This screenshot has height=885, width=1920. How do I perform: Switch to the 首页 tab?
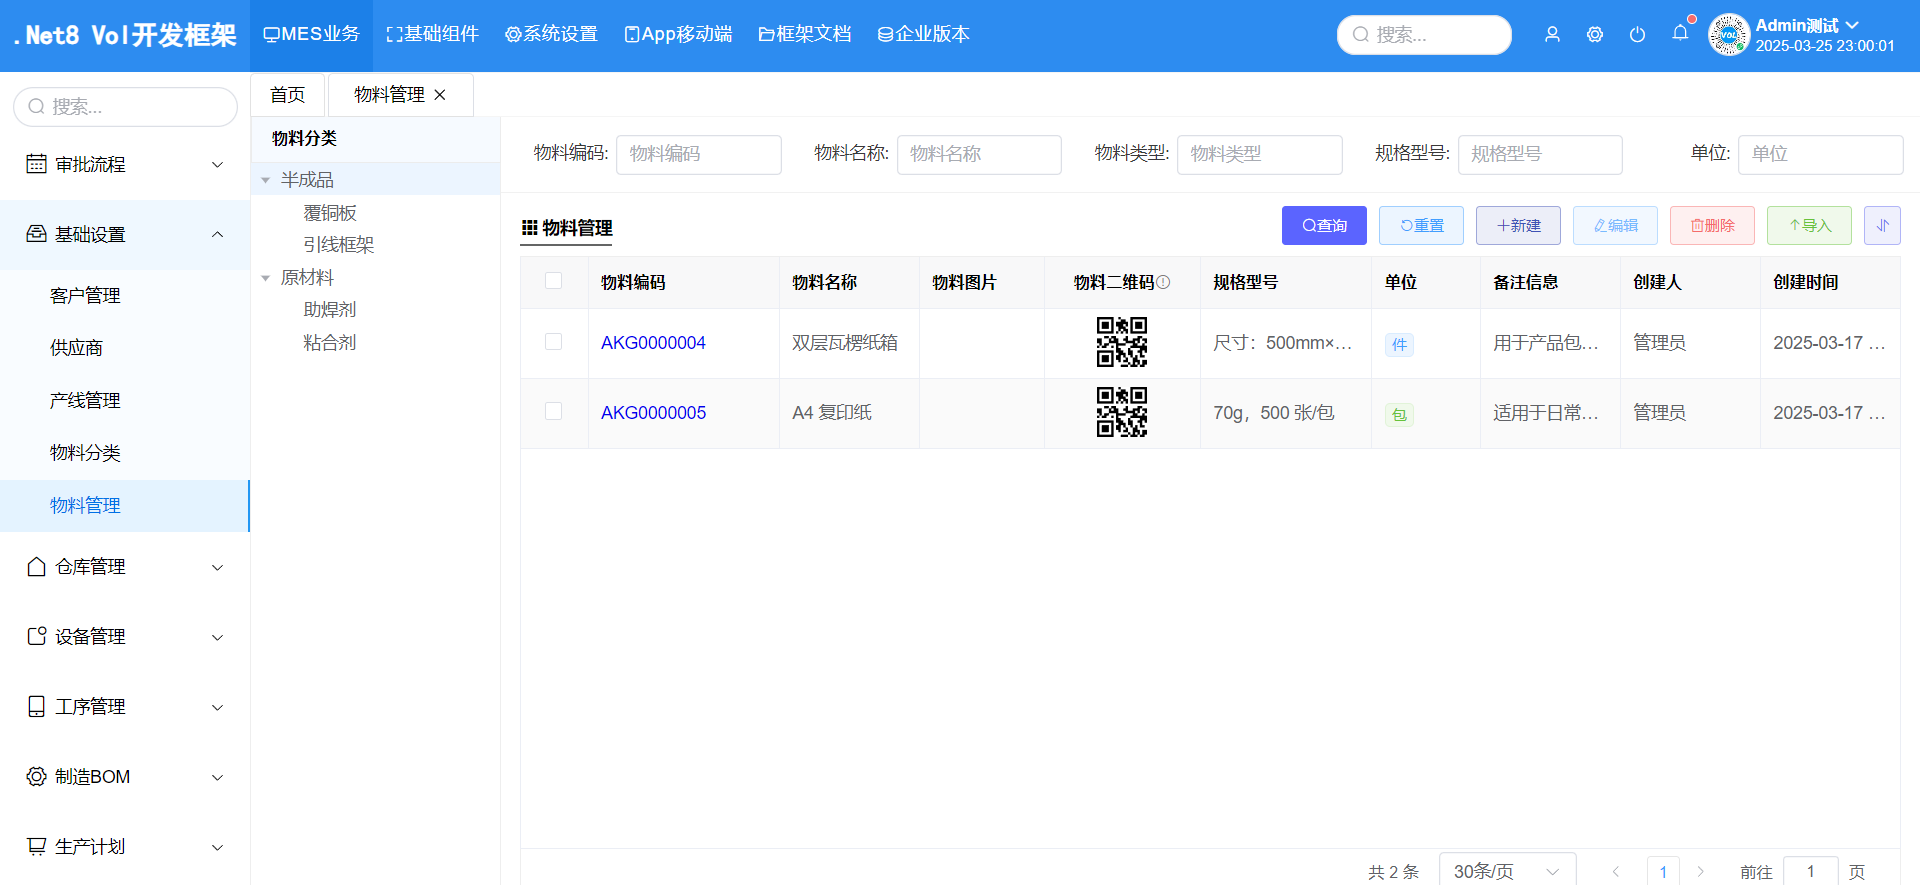288,95
